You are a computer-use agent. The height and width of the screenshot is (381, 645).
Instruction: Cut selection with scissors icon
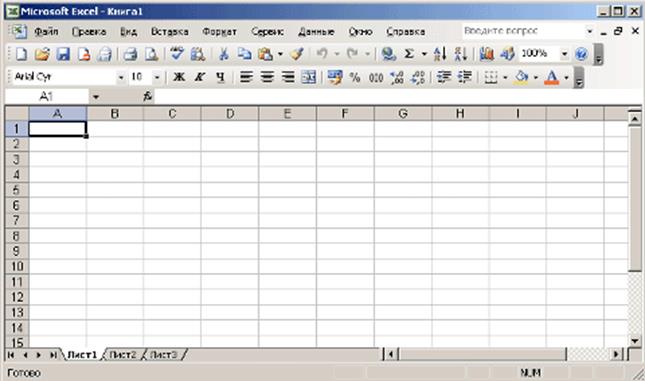223,54
